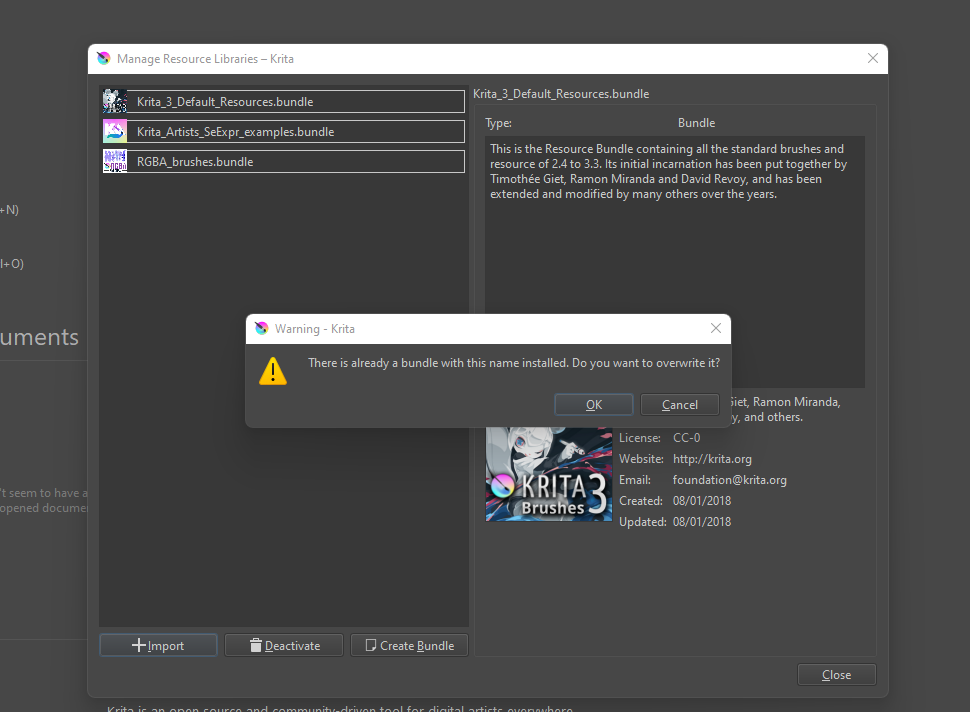Click the Close button in Resource Libraries
Image resolution: width=970 pixels, height=712 pixels.
tap(836, 675)
